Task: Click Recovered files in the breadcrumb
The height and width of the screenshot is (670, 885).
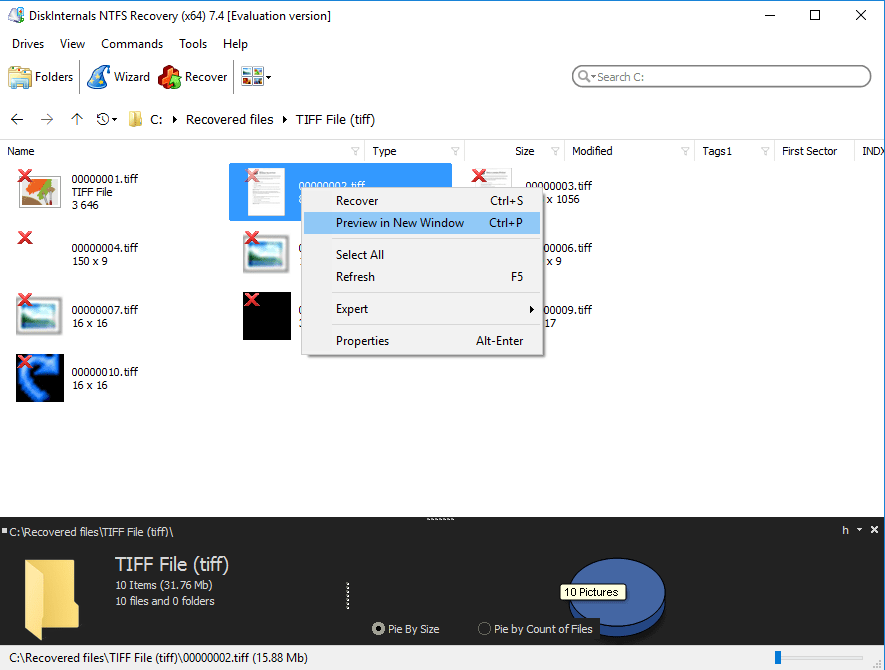Action: coord(229,119)
